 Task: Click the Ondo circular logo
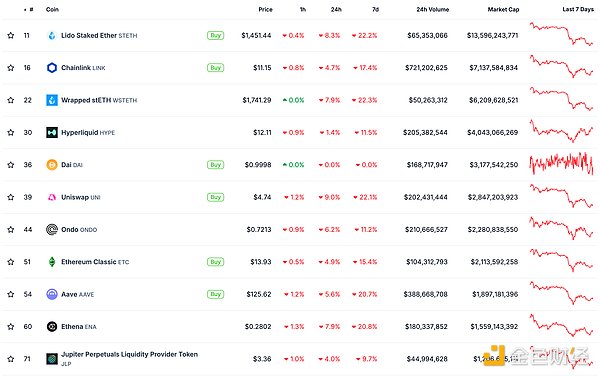(52, 230)
